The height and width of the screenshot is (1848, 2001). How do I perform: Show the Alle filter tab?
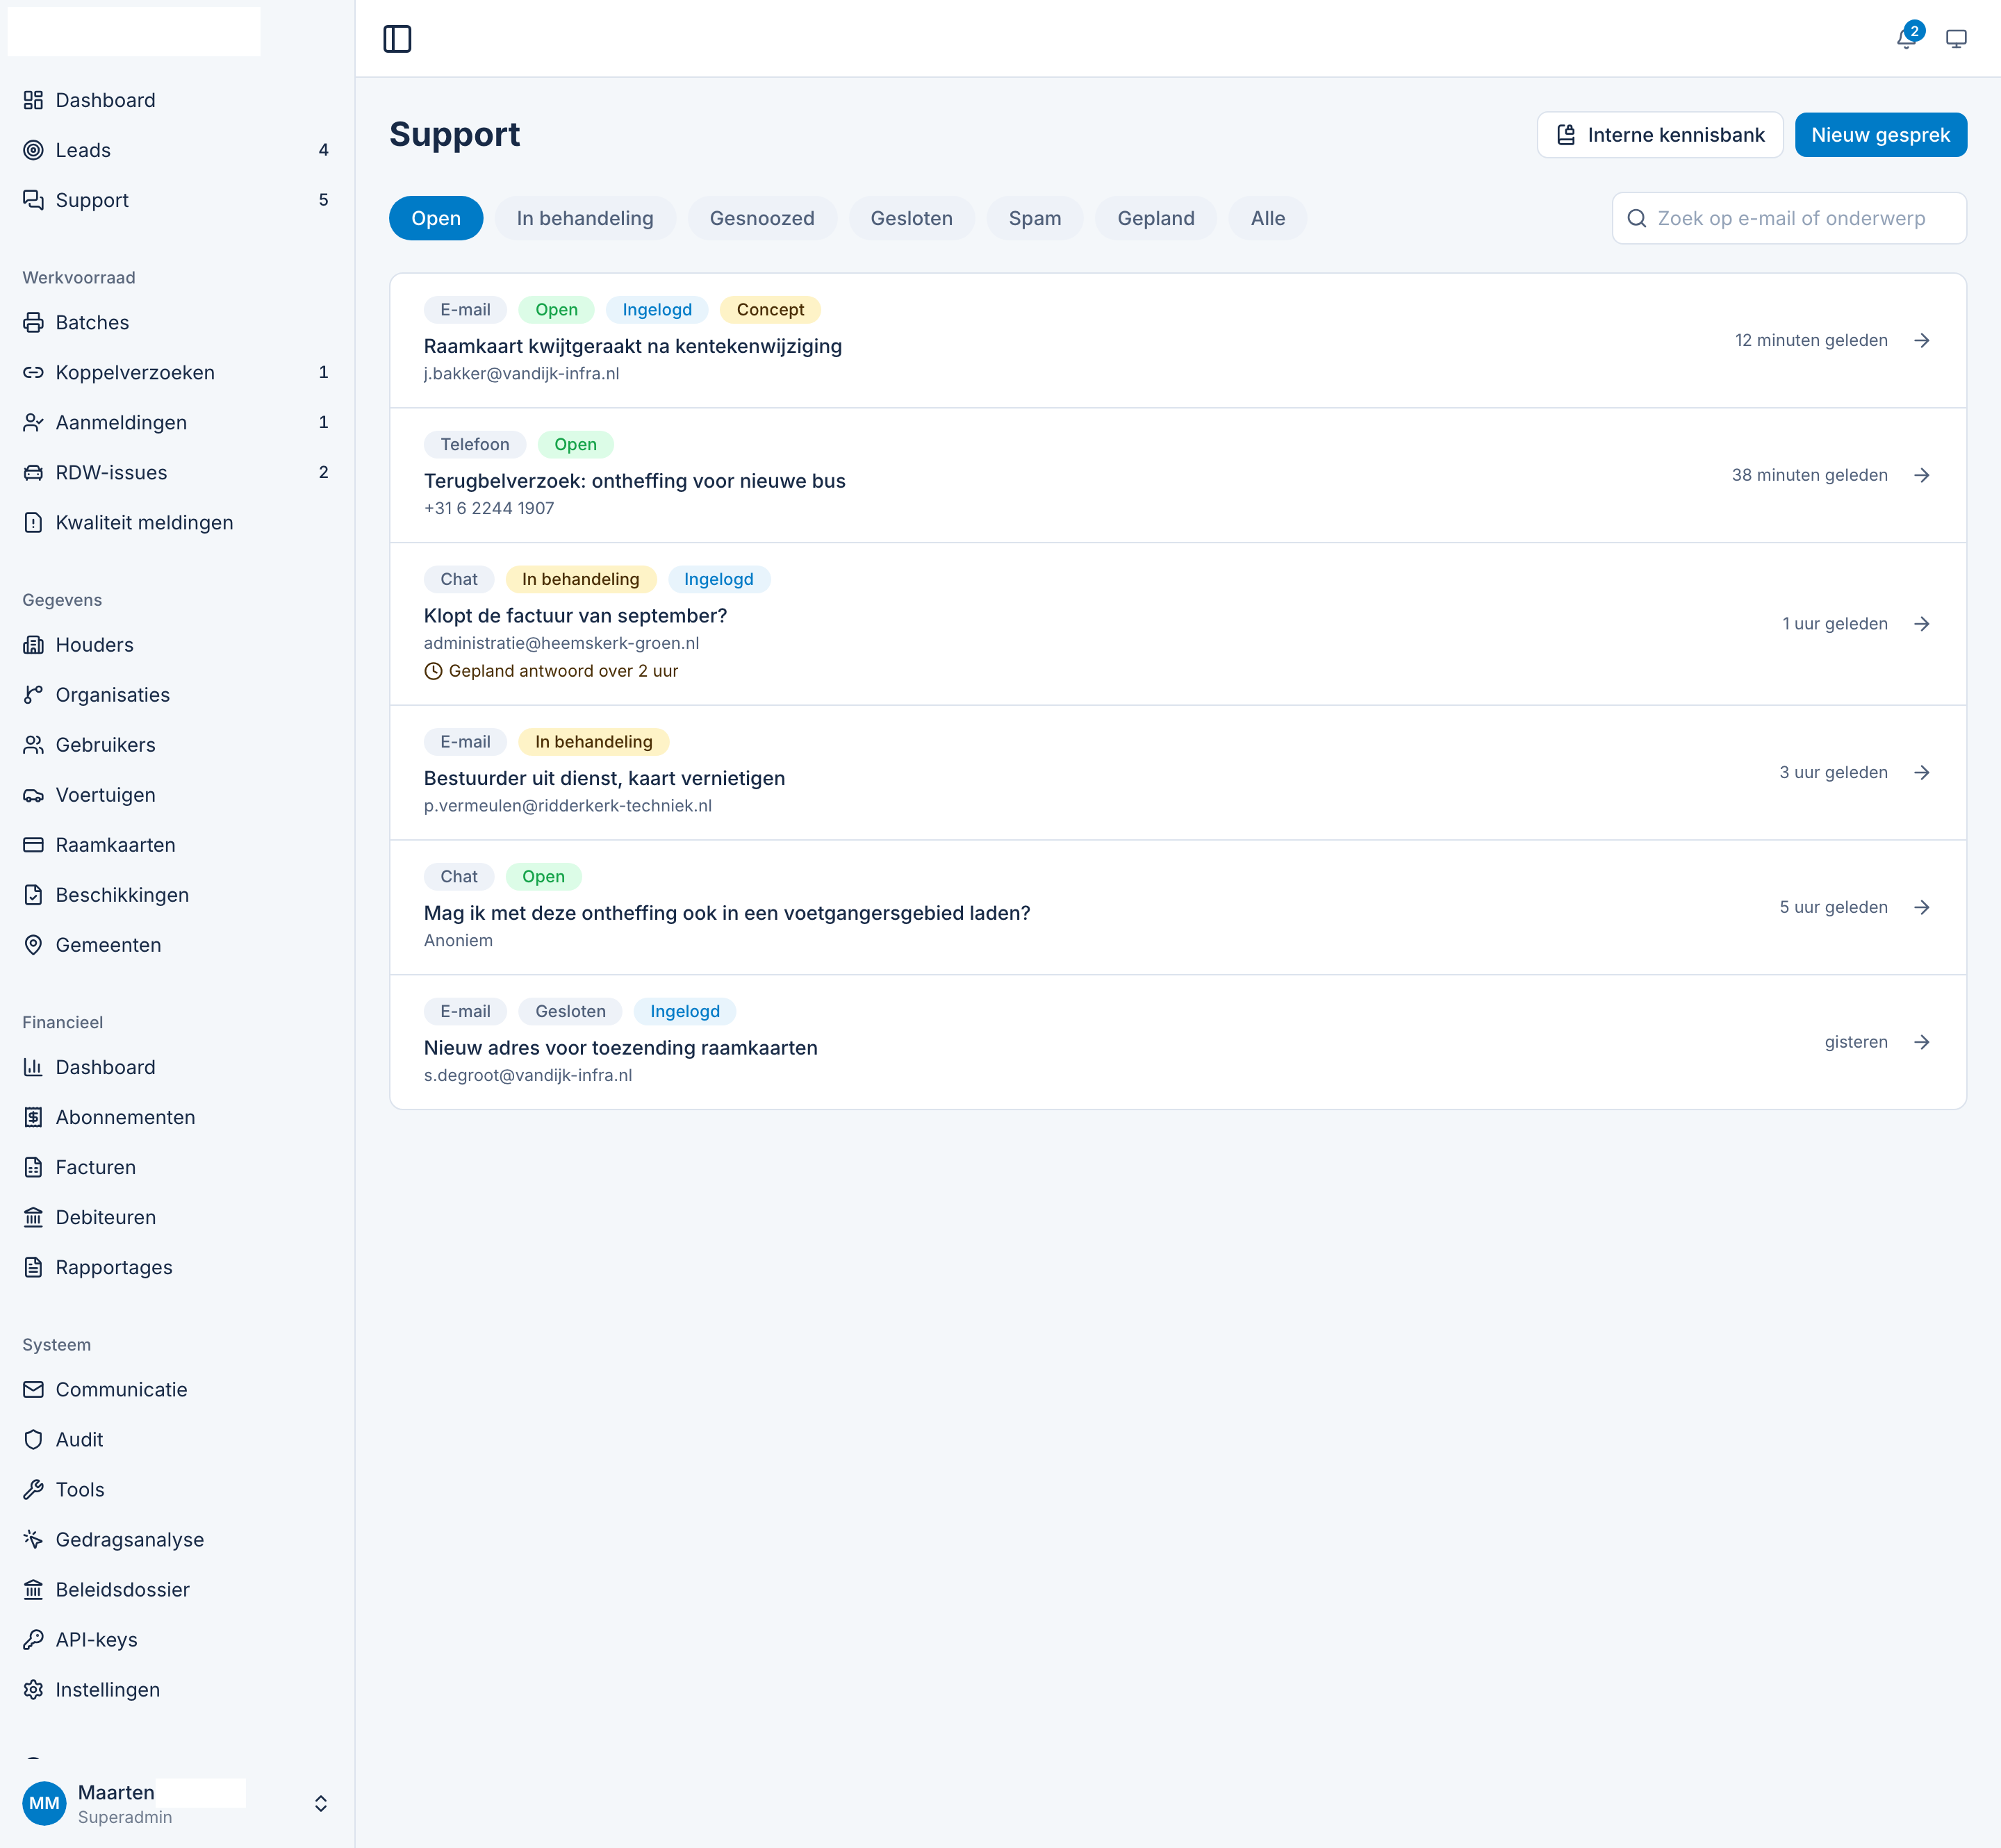tap(1268, 218)
